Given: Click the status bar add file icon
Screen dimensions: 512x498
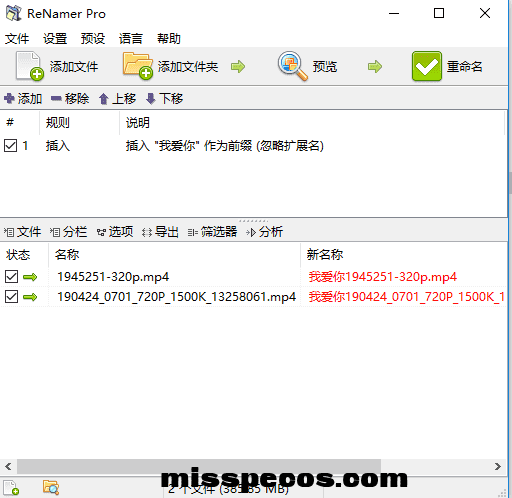Looking at the screenshot, I should tap(11, 487).
